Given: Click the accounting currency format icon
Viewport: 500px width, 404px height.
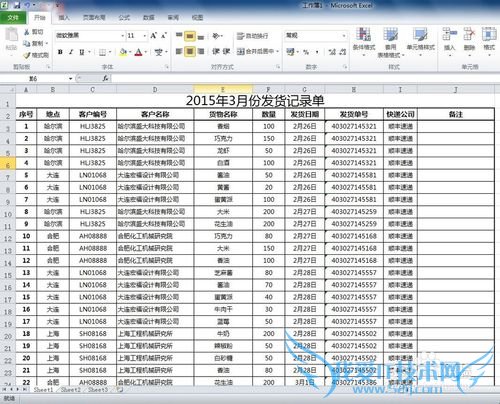Looking at the screenshot, I should click(291, 52).
